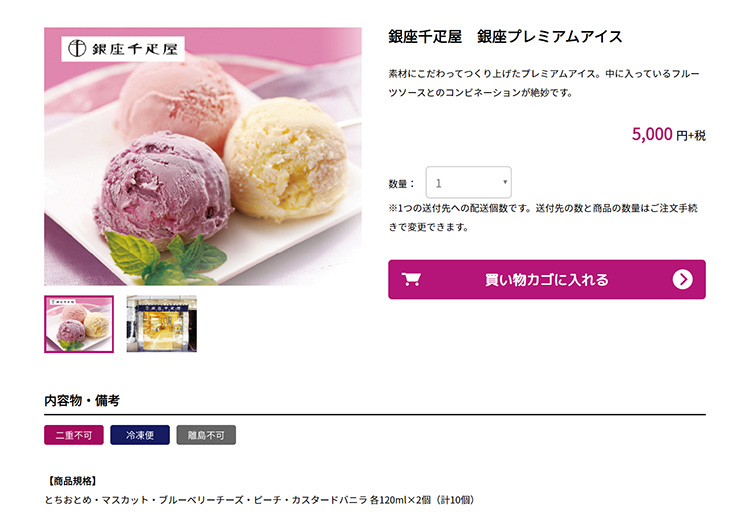
Task: Click the 冷凍便 navy tag
Action: 140,435
